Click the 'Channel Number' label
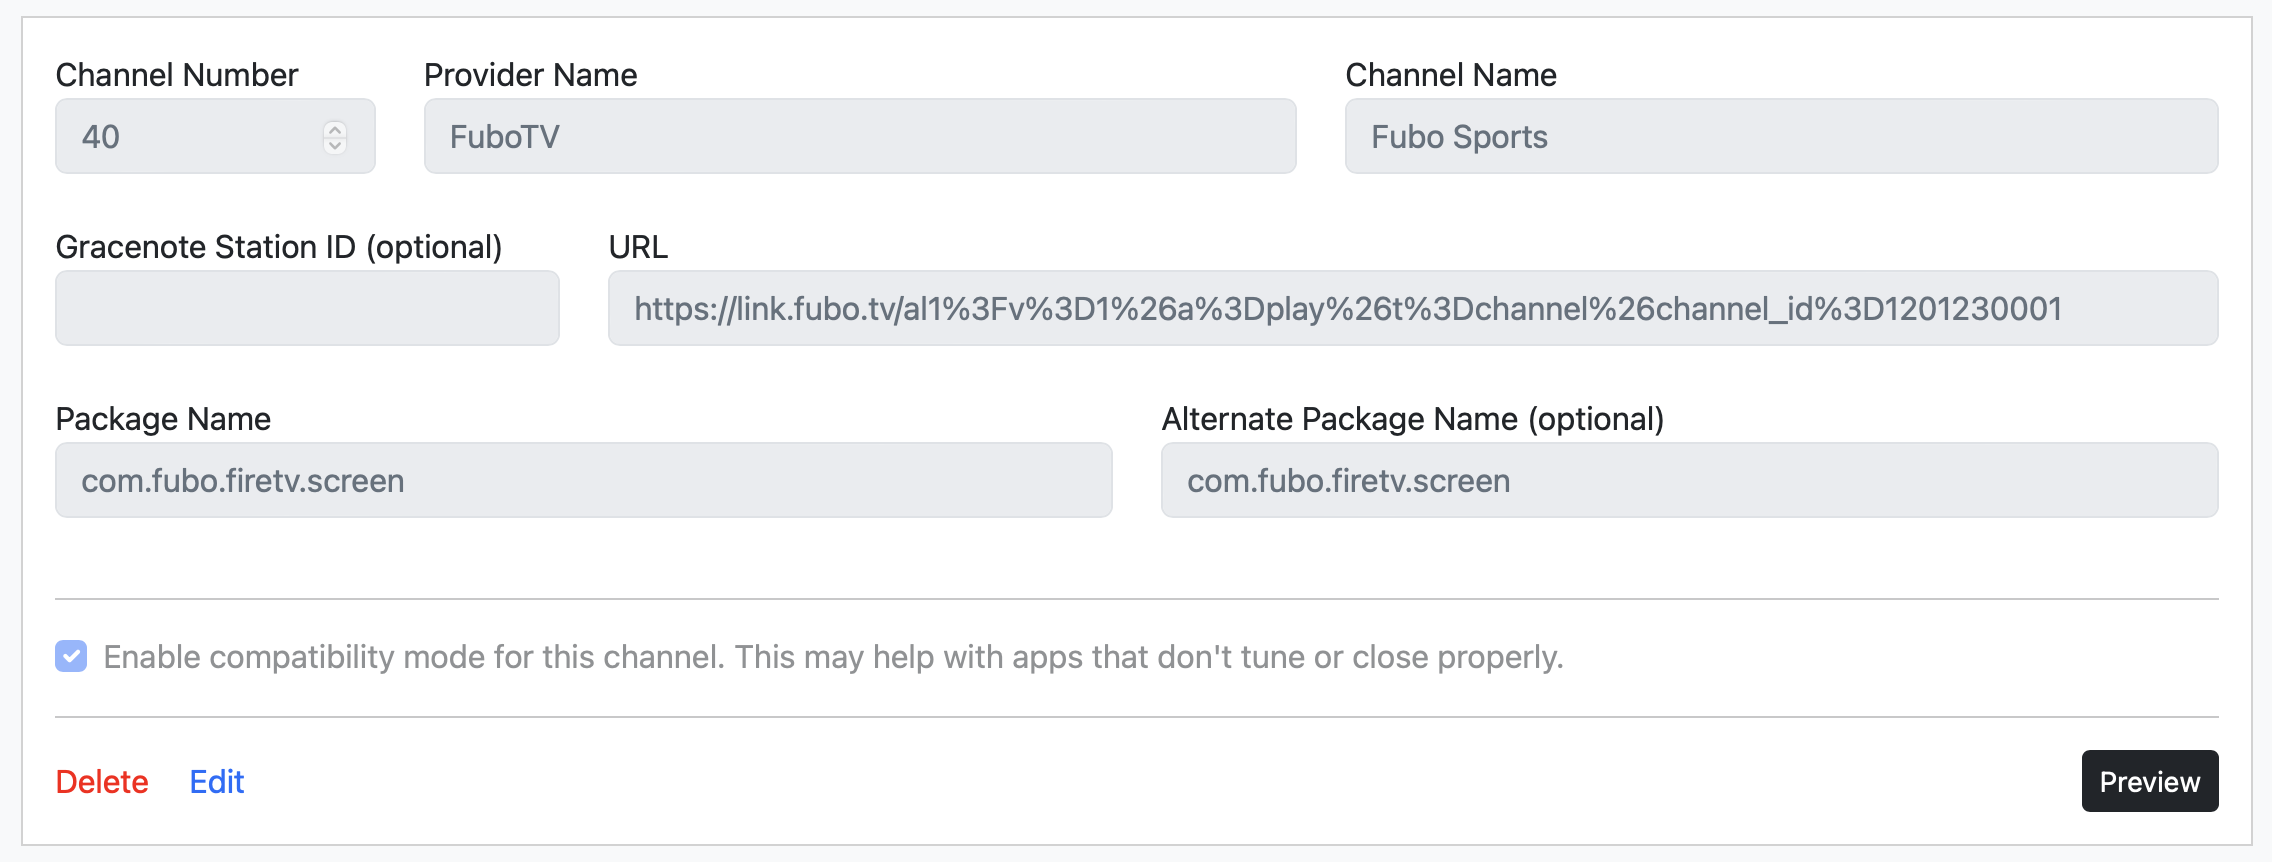This screenshot has height=862, width=2272. pos(177,75)
